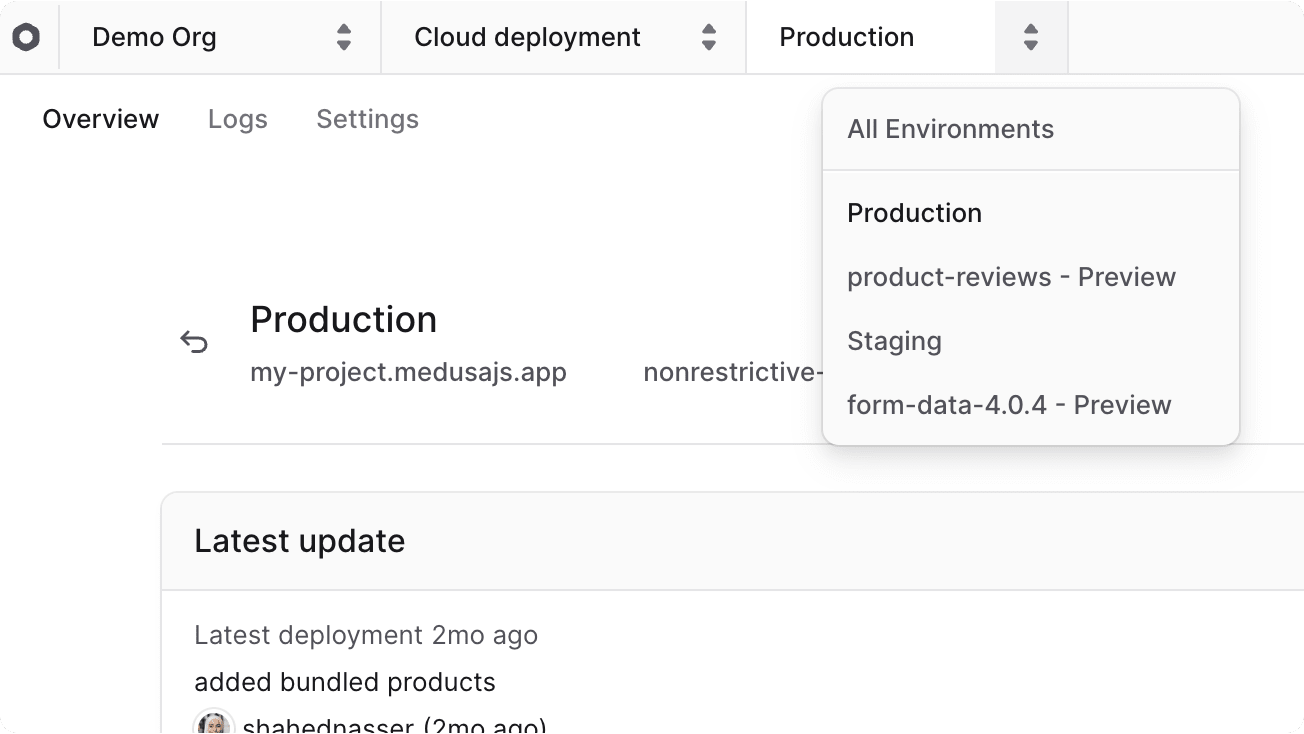The width and height of the screenshot is (1304, 734).
Task: Click the chevron icon on the Cloud deployment selector
Action: point(708,37)
